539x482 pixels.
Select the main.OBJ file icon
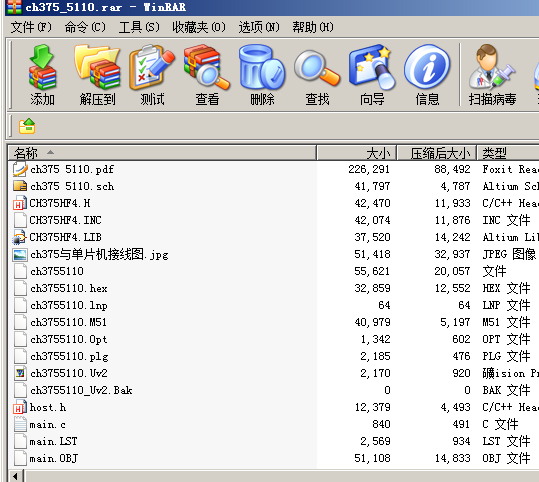(20, 458)
